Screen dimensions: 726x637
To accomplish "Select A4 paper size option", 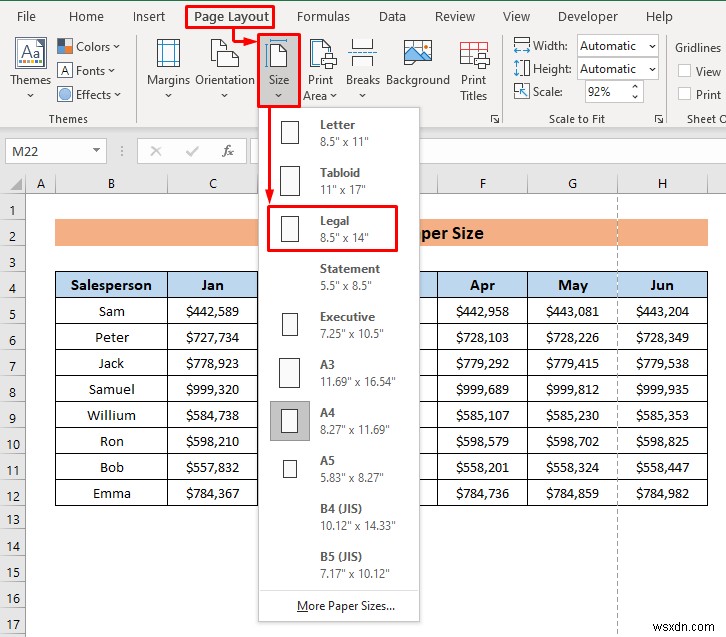I will 339,421.
